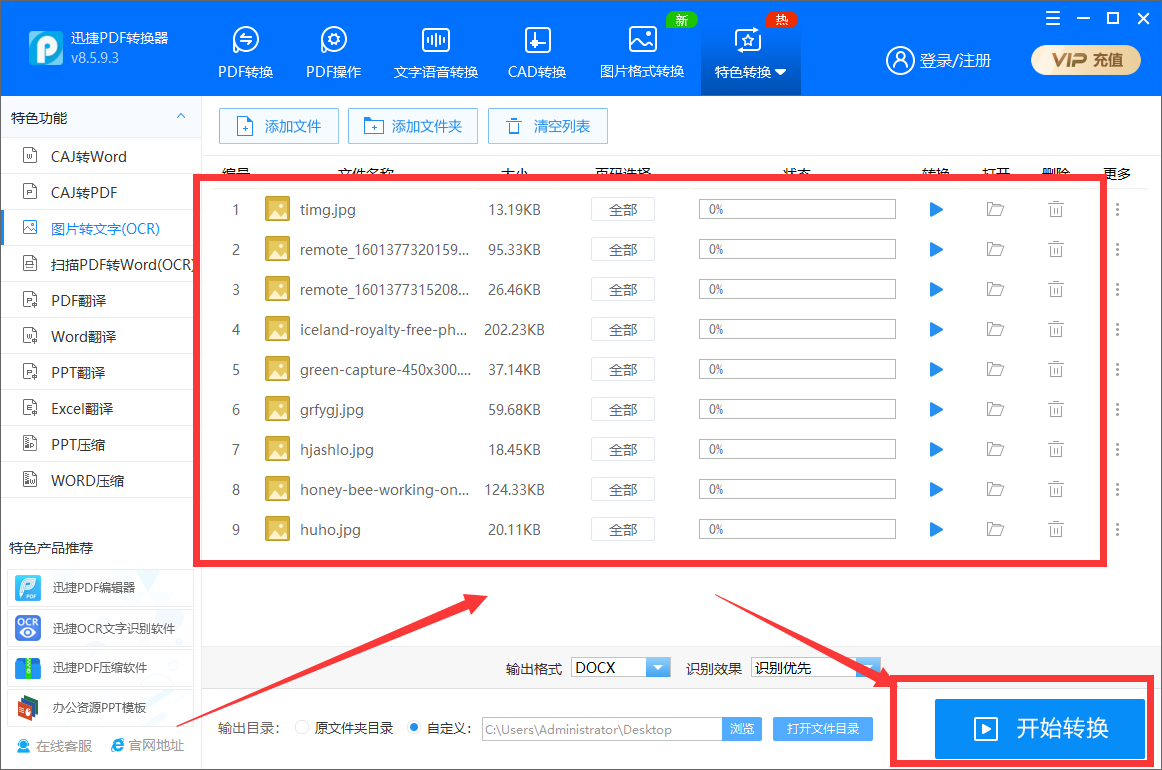
Task: Switch to 文字语音转换 tab
Action: click(436, 52)
